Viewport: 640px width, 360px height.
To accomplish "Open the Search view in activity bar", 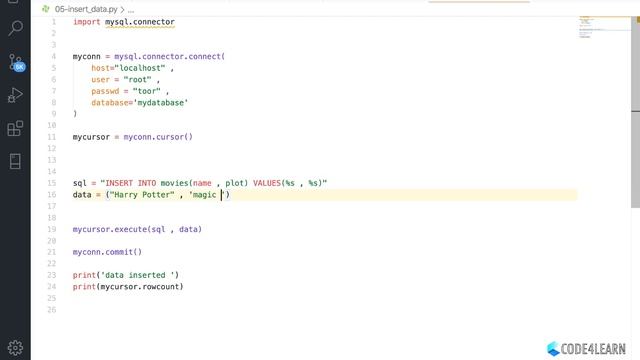I will click(15, 28).
